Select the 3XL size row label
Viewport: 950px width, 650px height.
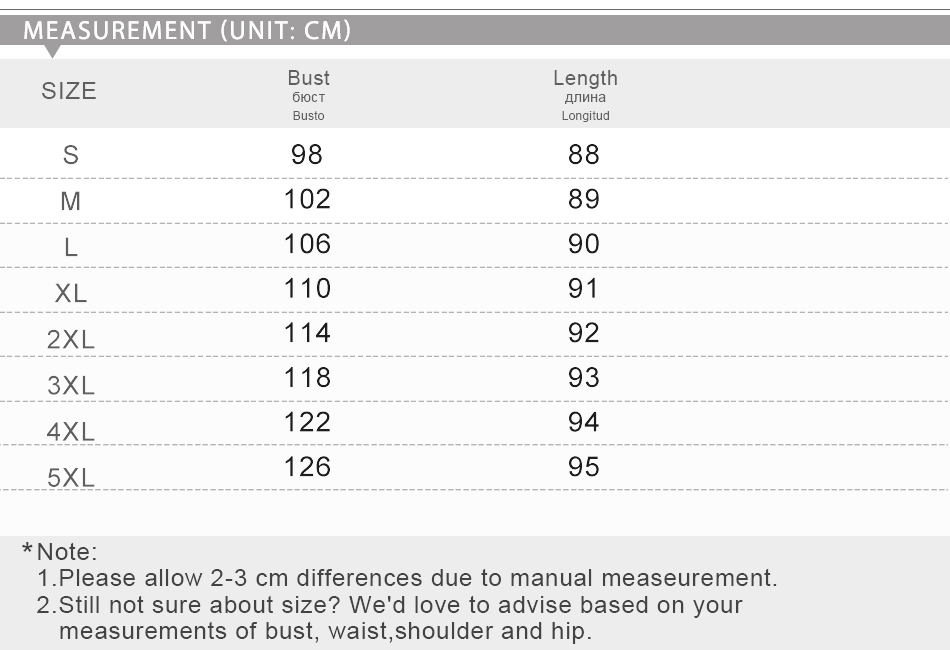(x=71, y=385)
